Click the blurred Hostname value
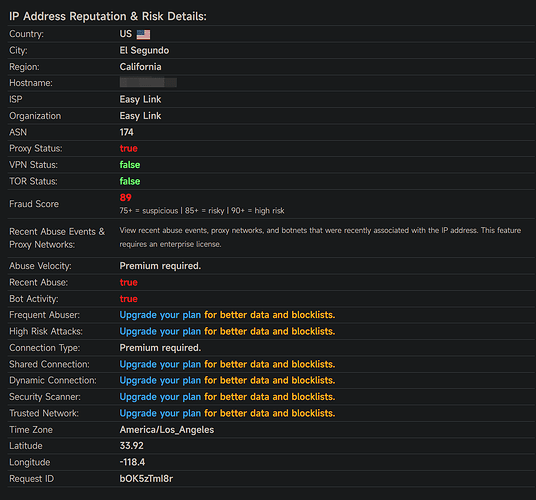This screenshot has height=500, width=536. tap(148, 83)
